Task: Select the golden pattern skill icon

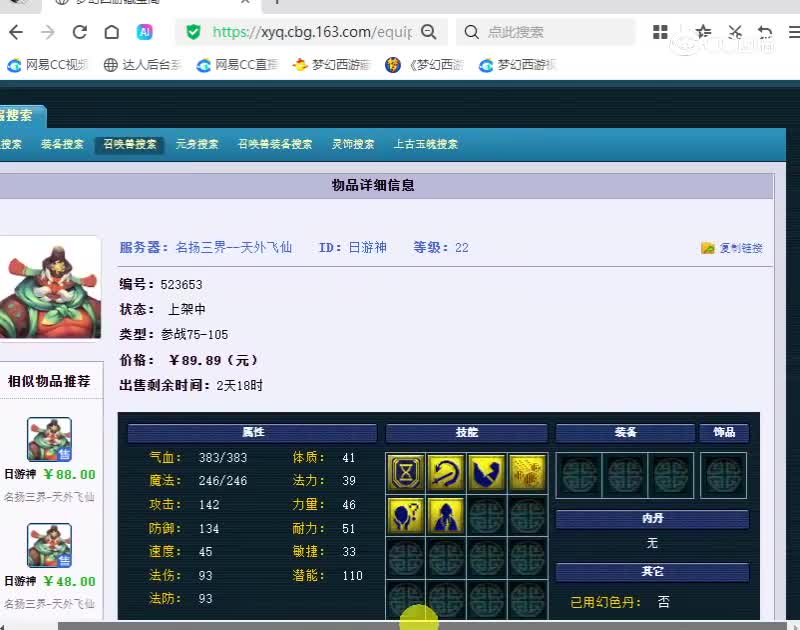Action: point(528,473)
